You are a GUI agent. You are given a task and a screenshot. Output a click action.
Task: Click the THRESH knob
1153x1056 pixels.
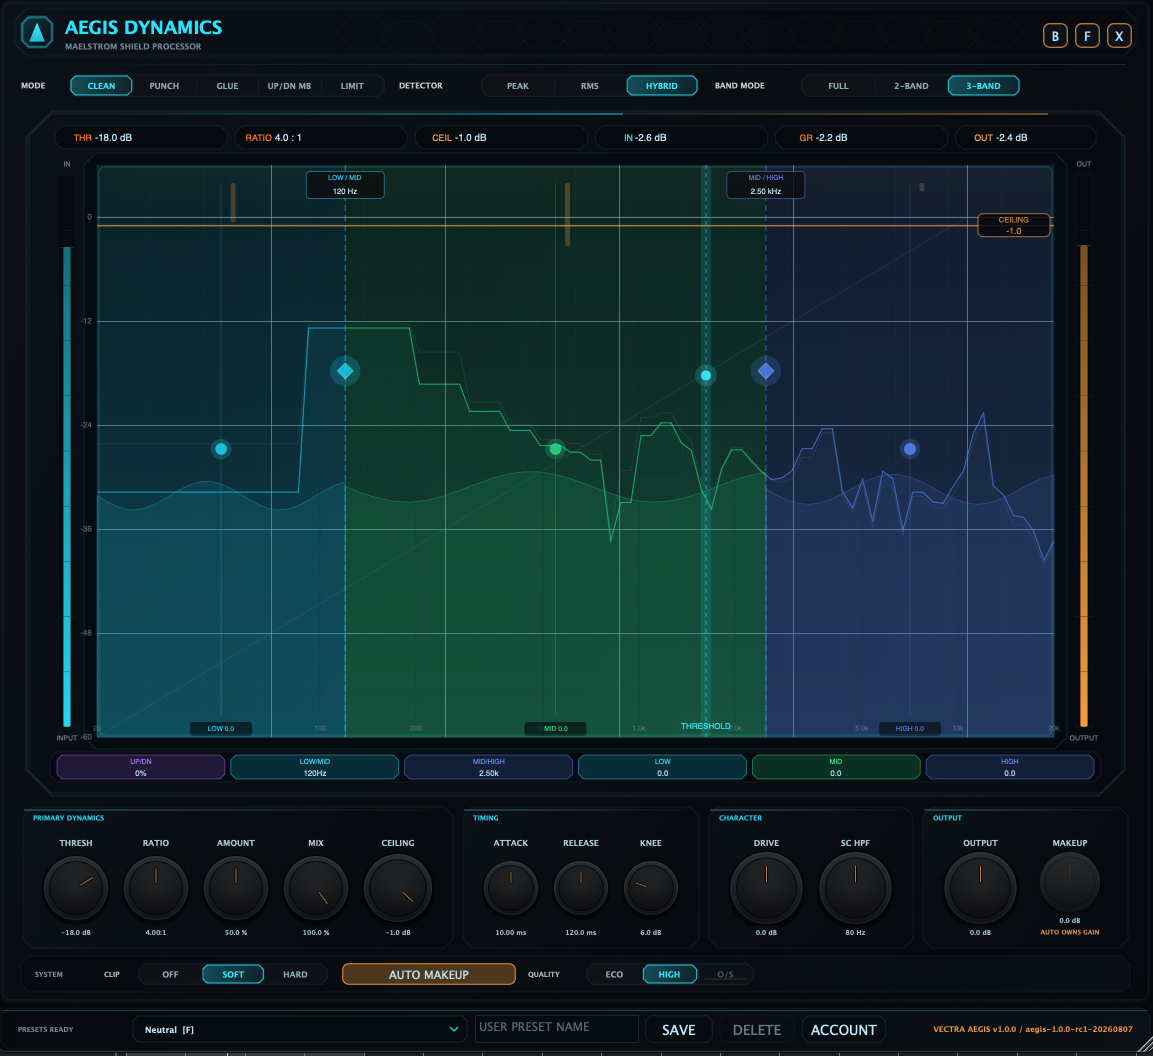76,888
